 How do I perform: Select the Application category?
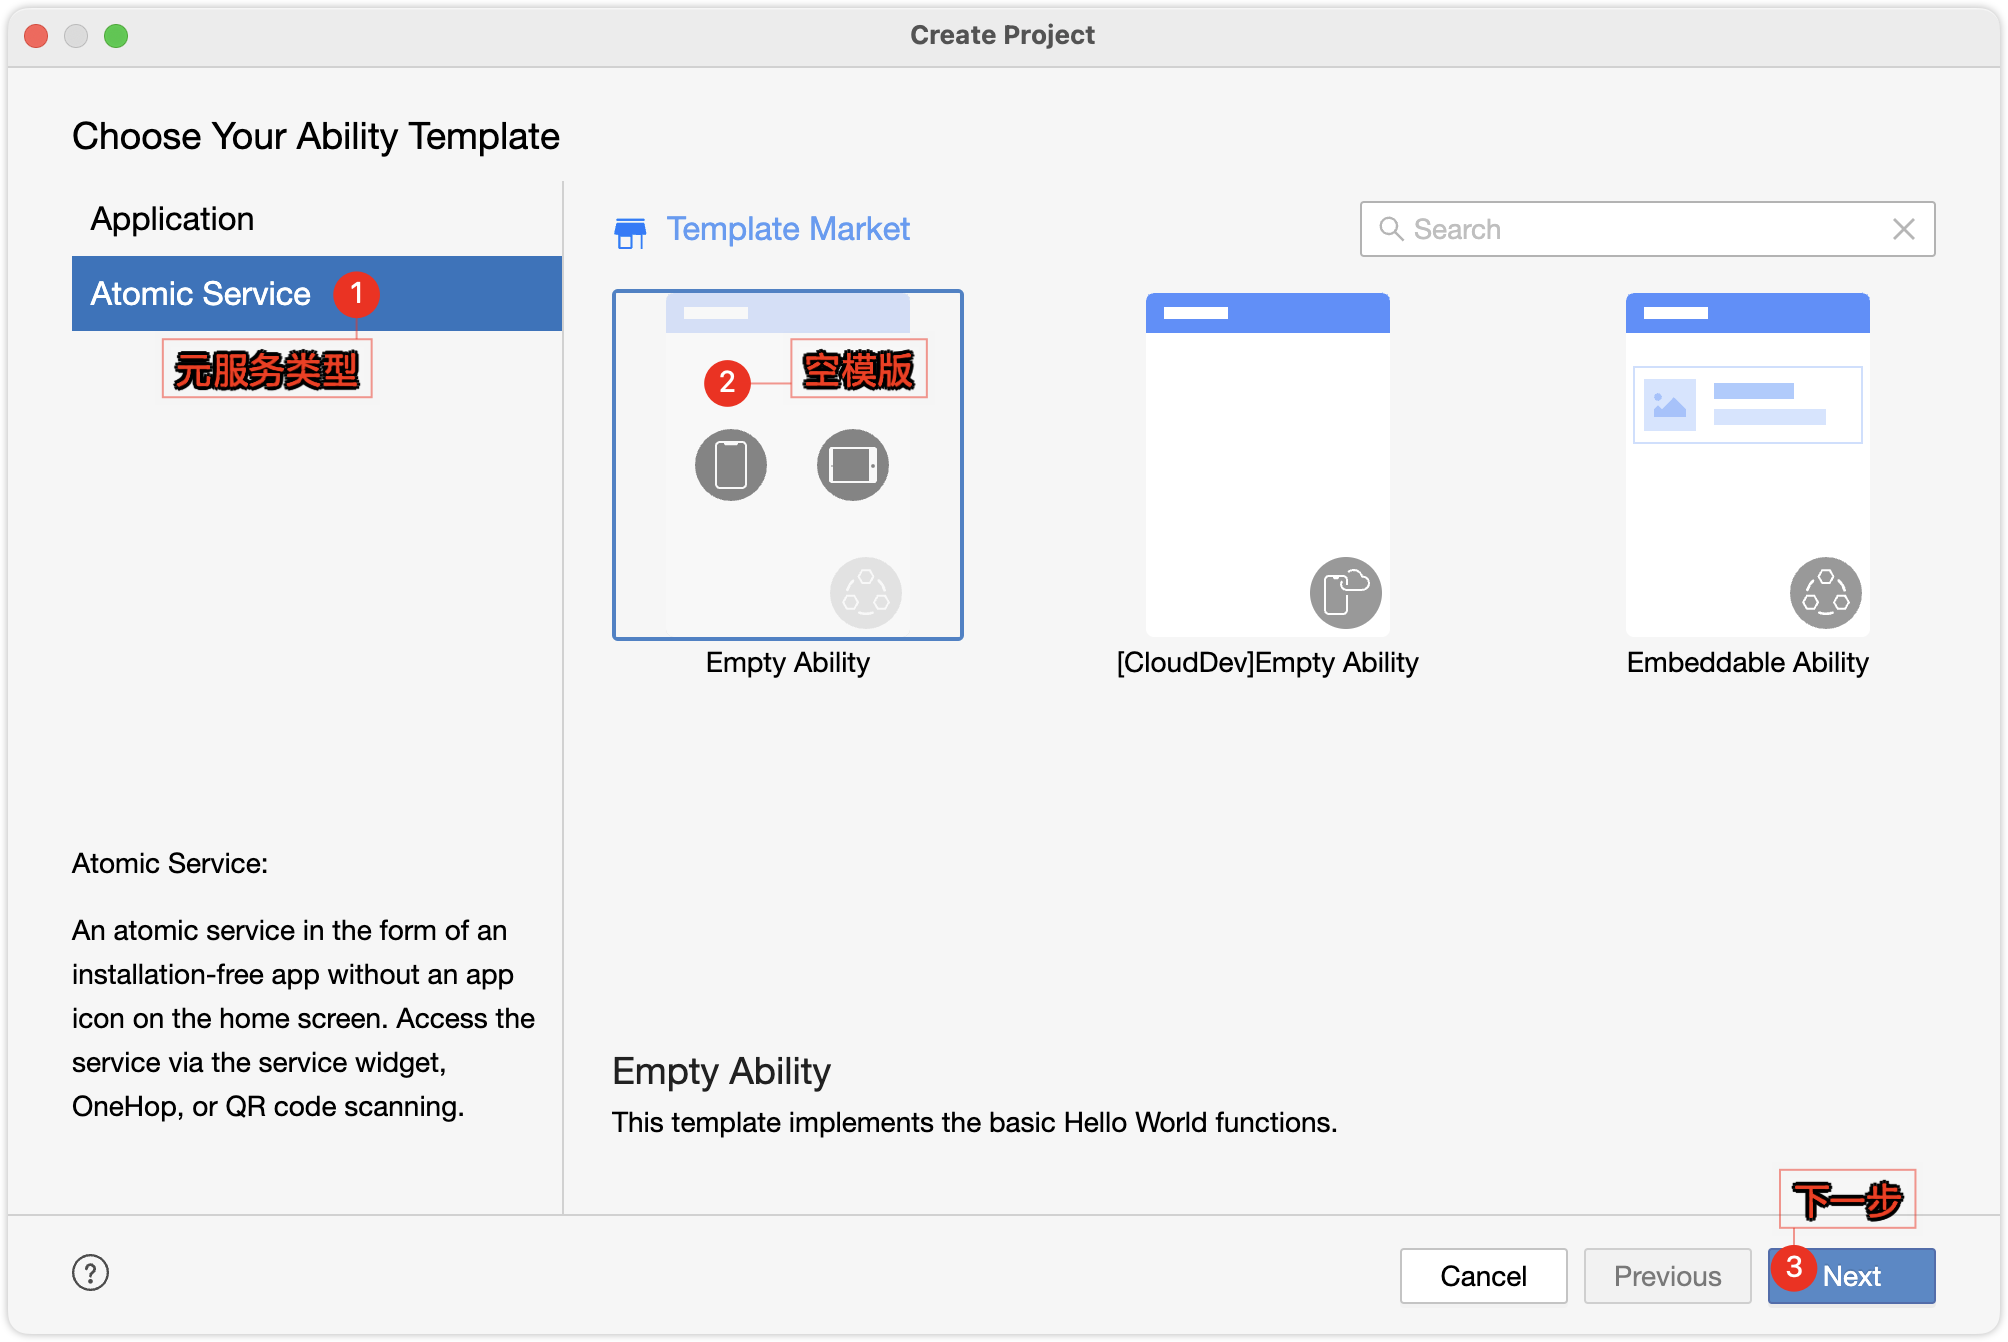pos(172,219)
